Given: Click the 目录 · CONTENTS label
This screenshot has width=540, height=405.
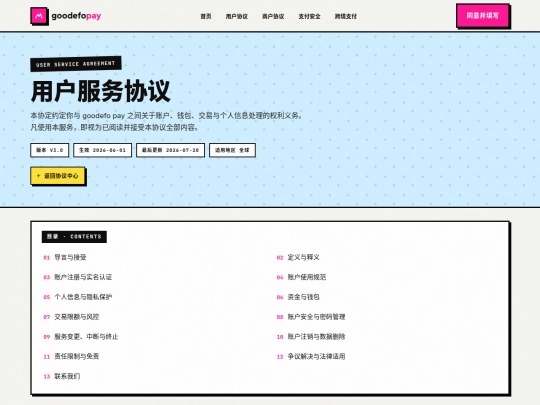Looking at the screenshot, I should click(x=74, y=237).
